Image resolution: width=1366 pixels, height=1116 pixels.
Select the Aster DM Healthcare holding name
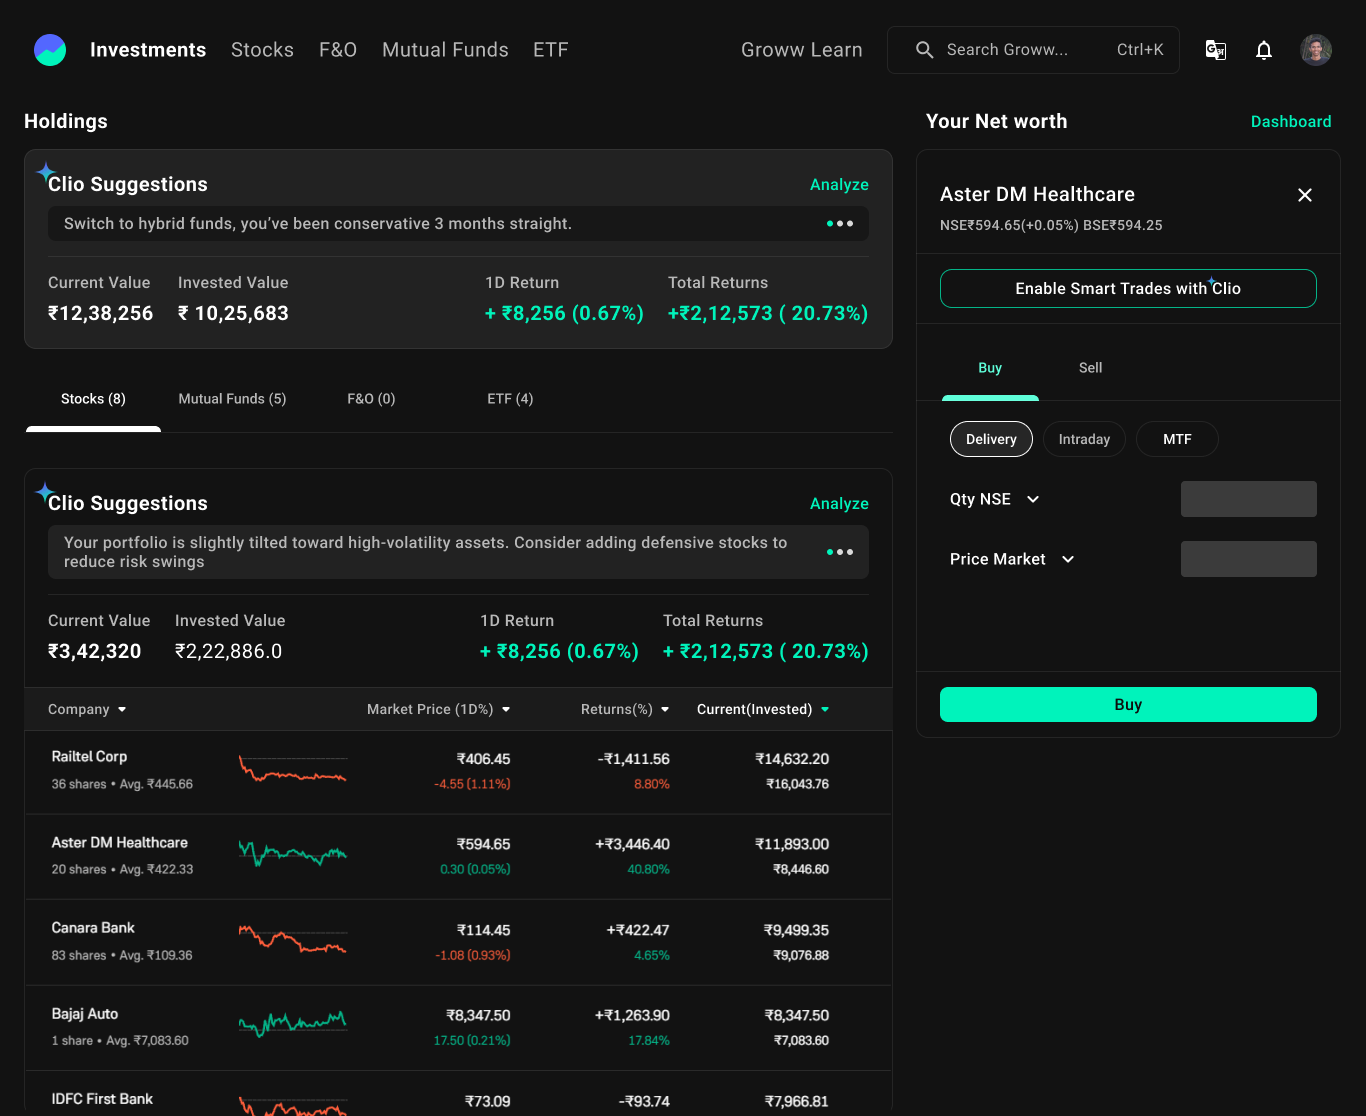(119, 843)
